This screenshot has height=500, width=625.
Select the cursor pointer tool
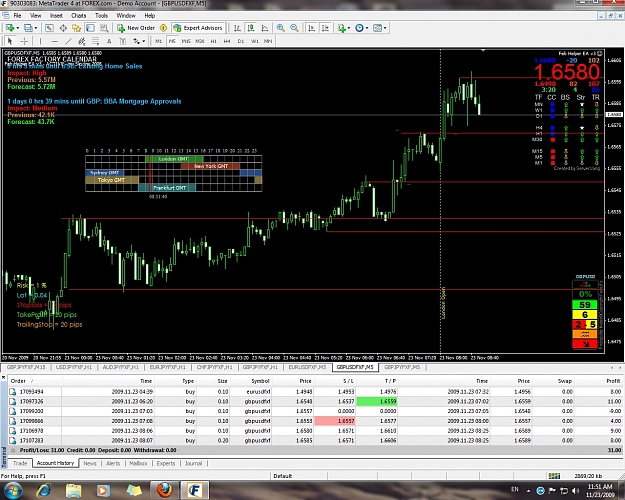tap(10, 41)
